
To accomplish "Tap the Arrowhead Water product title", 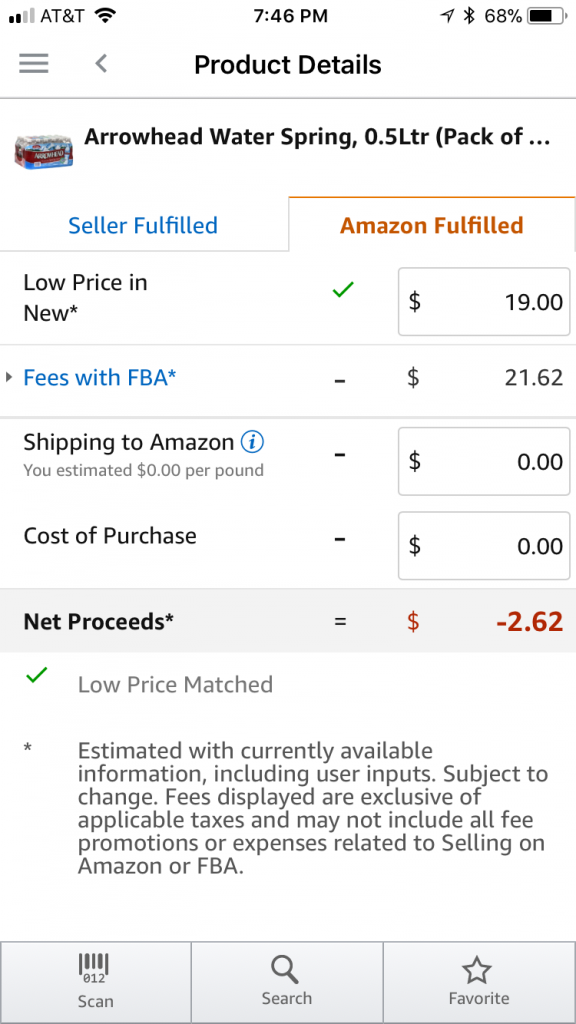I will pos(317,136).
